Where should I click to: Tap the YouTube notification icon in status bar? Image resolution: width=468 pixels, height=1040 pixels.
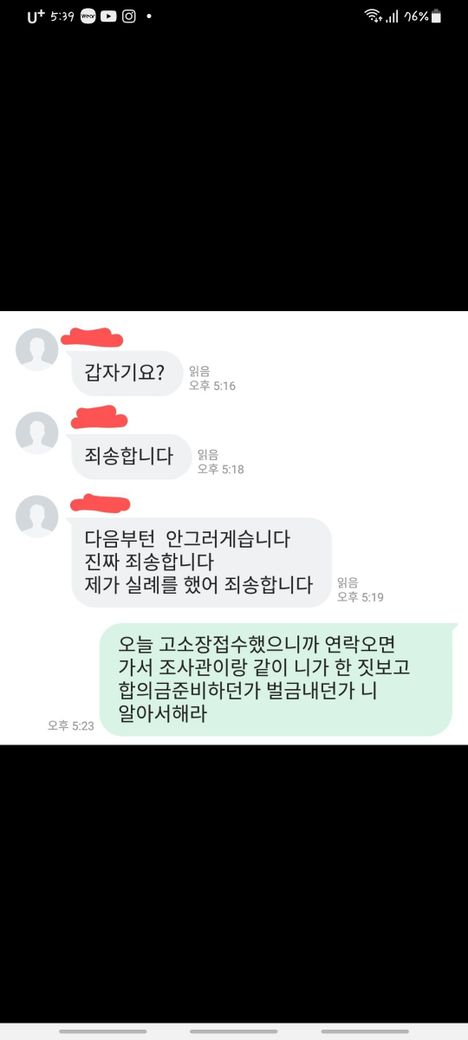(x=108, y=17)
